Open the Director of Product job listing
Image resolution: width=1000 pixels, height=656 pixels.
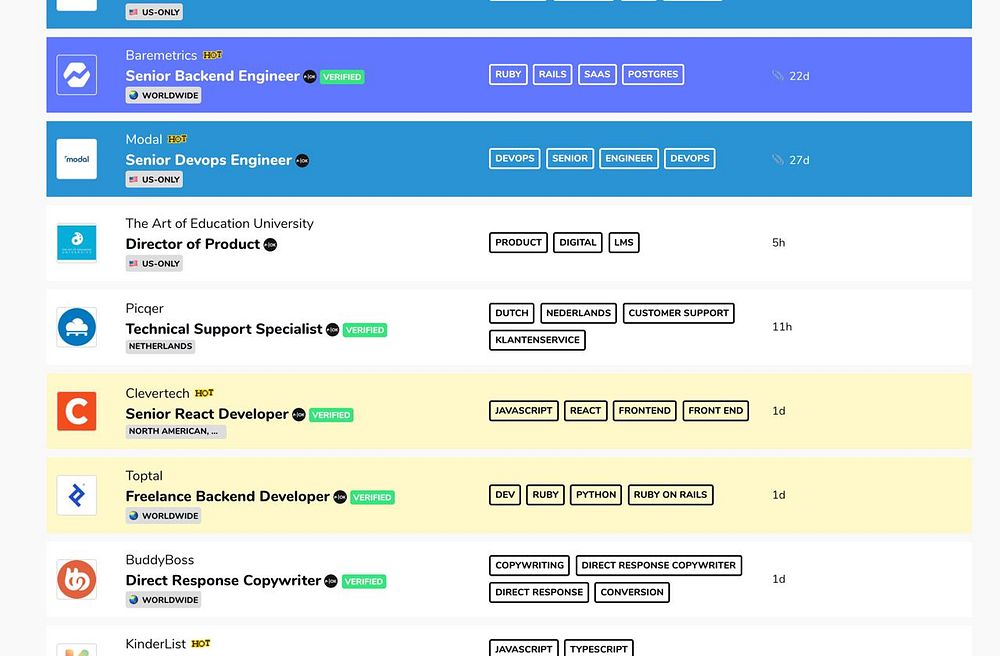(193, 244)
